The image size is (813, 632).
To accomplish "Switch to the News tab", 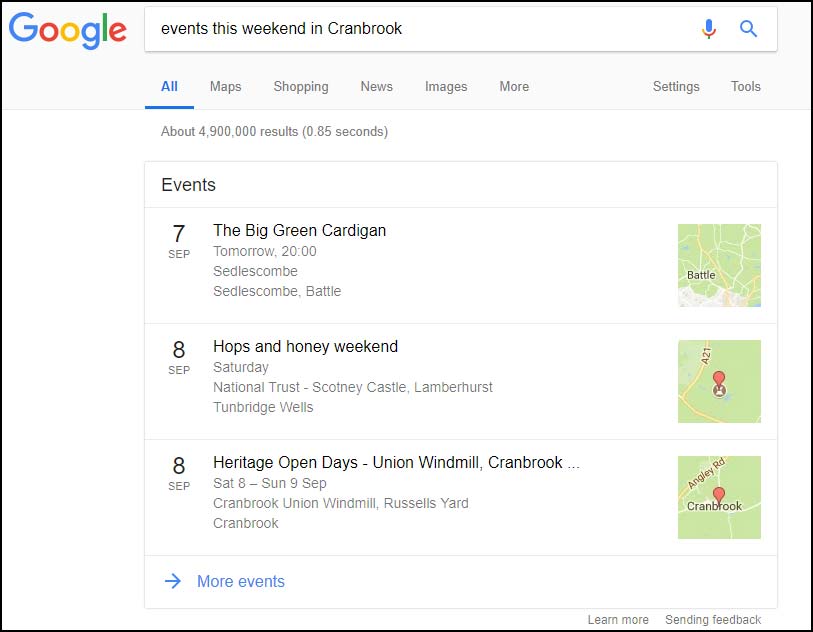I will pos(376,87).
